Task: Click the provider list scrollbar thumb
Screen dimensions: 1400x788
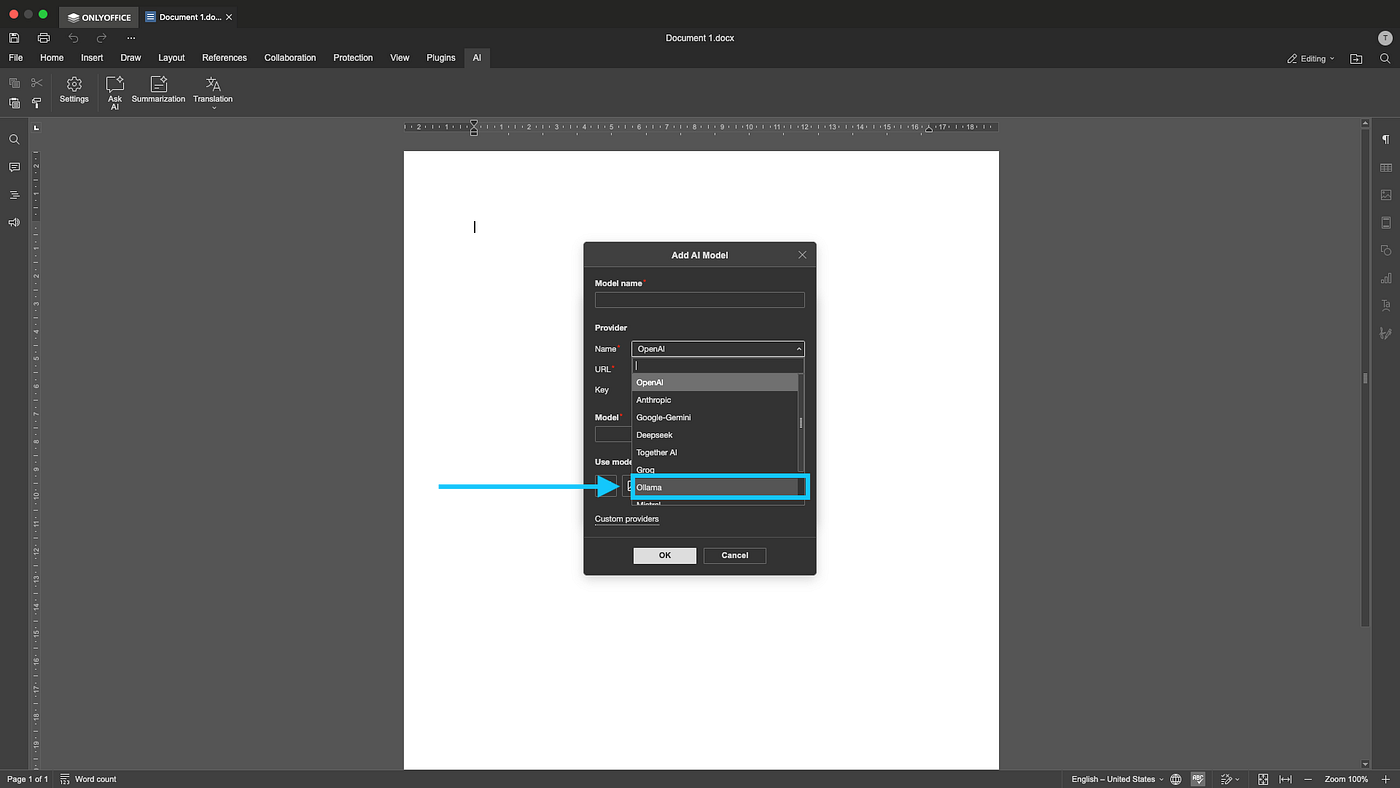Action: (801, 422)
